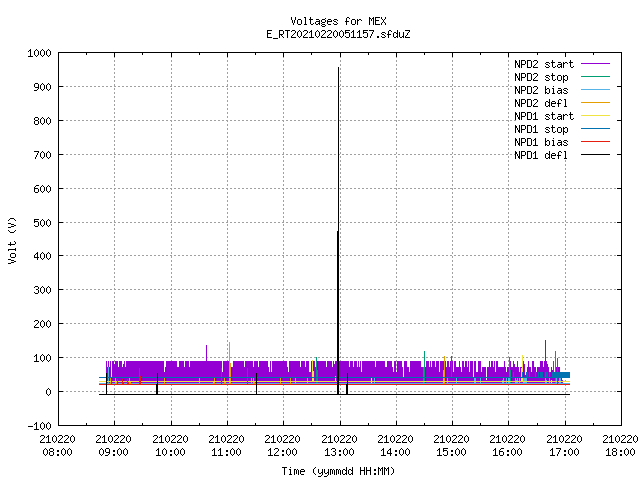Image resolution: width=640 pixels, height=480 pixels.
Task: Click the 300 y-axis tick label
Action: 42,290
